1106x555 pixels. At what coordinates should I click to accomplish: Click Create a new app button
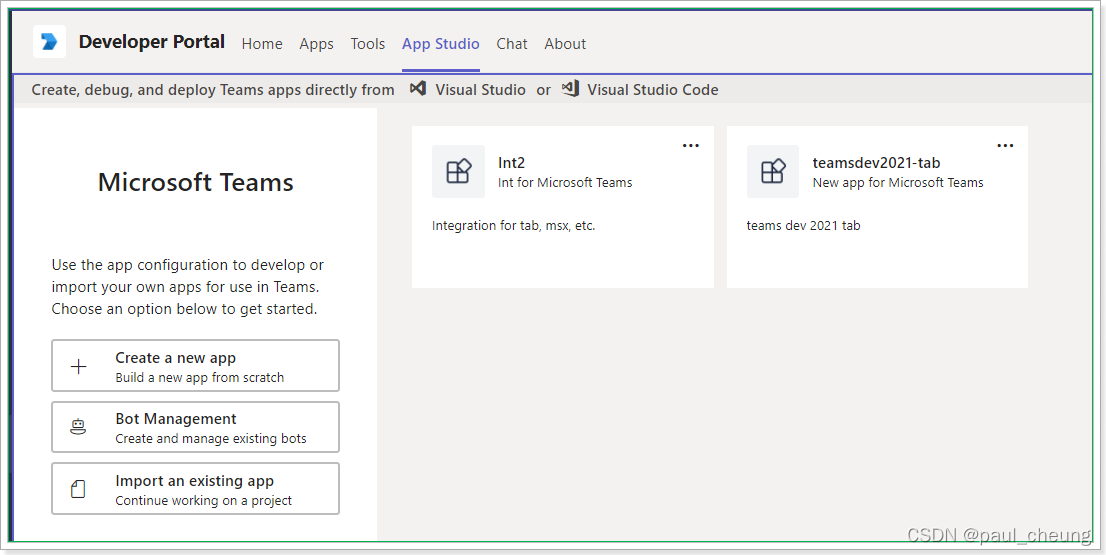point(195,365)
